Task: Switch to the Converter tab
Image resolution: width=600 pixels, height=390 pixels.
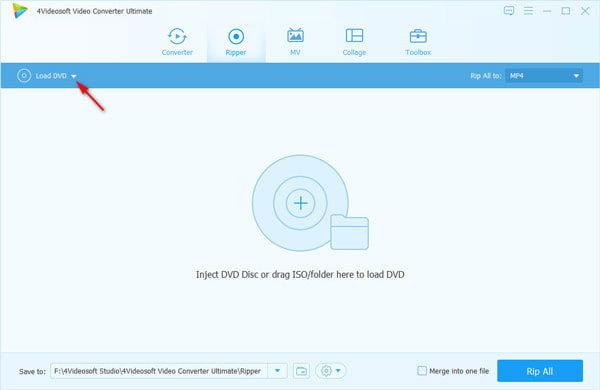Action: 177,42
